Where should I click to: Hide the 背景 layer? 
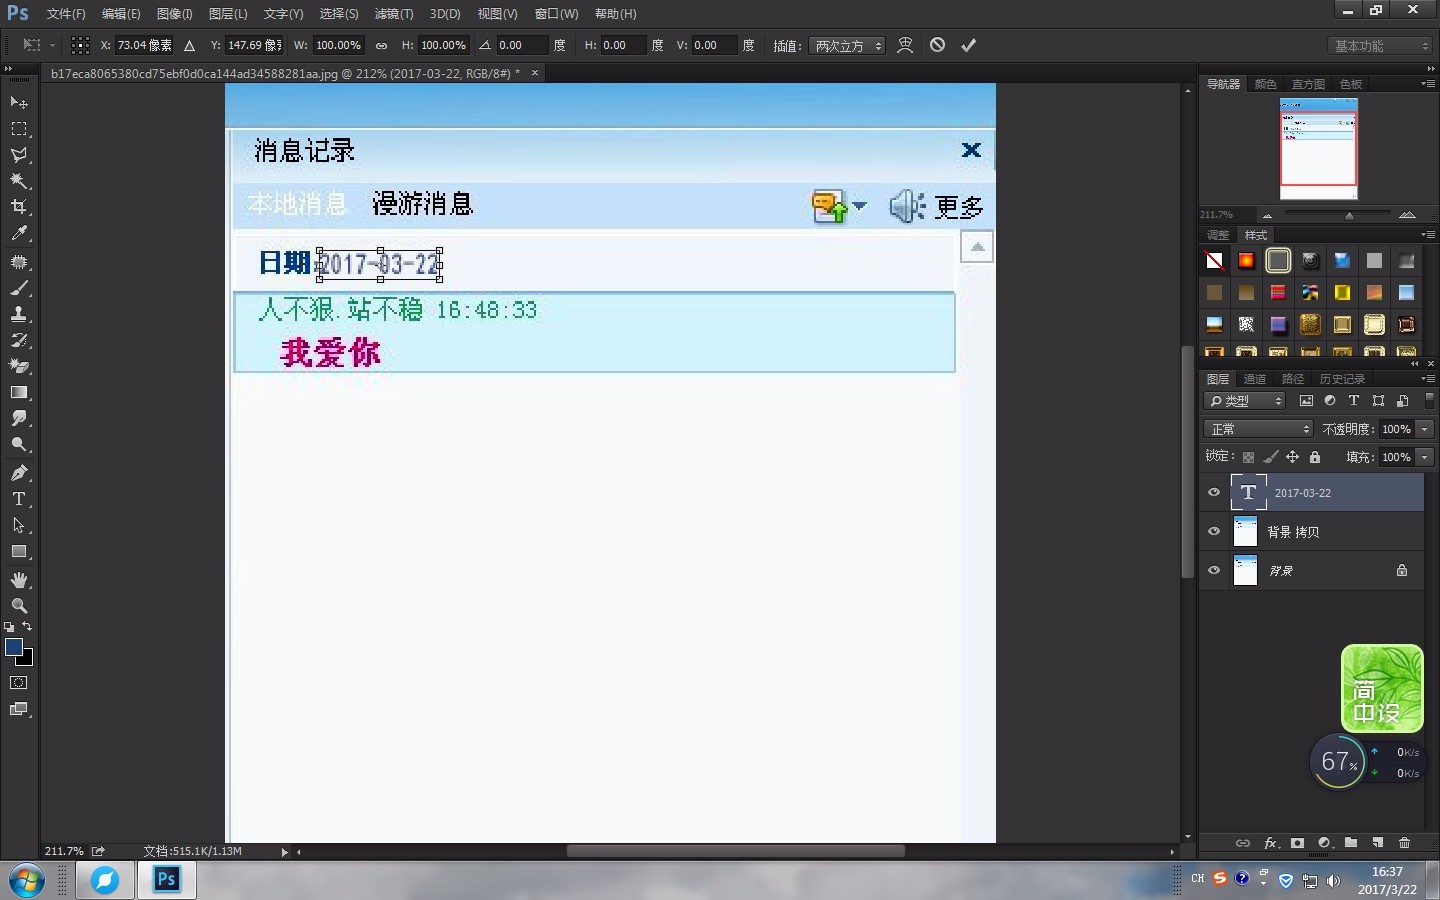pos(1213,570)
